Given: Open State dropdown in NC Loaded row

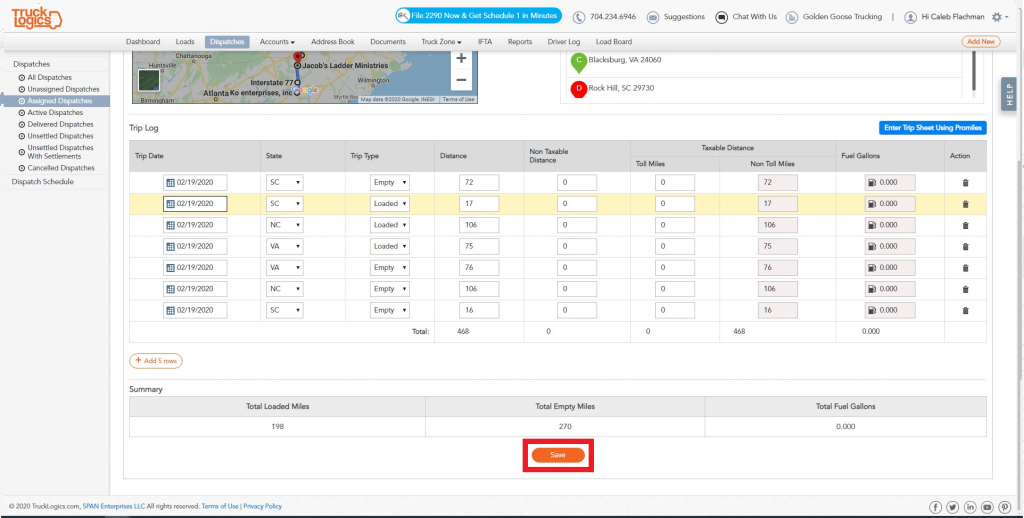Looking at the screenshot, I should 284,225.
